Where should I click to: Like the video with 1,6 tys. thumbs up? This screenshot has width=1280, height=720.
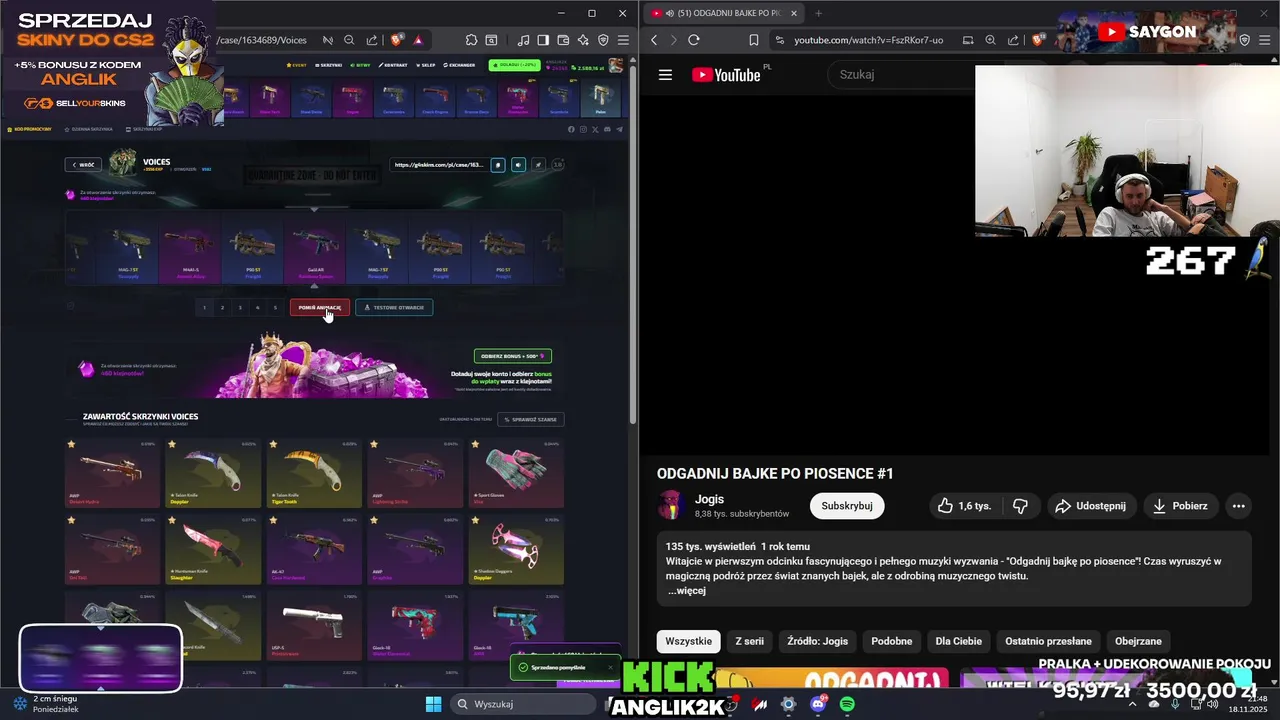[x=965, y=506]
